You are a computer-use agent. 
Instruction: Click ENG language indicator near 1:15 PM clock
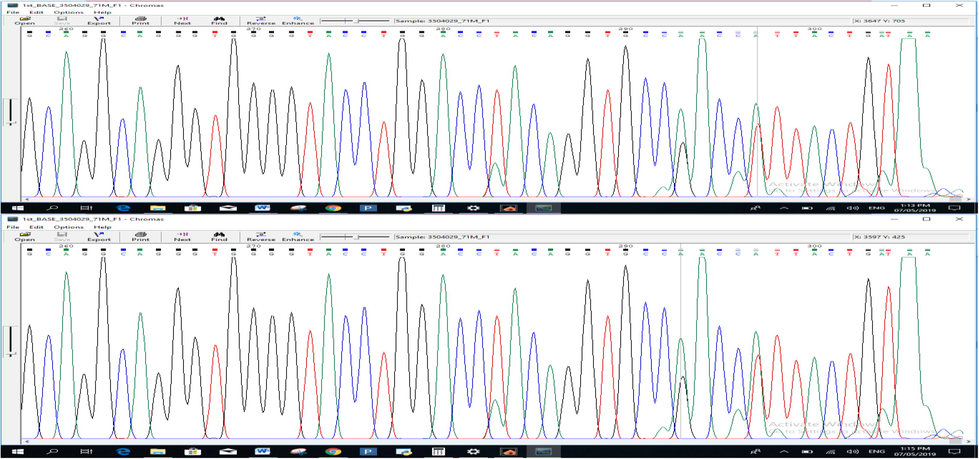click(877, 451)
